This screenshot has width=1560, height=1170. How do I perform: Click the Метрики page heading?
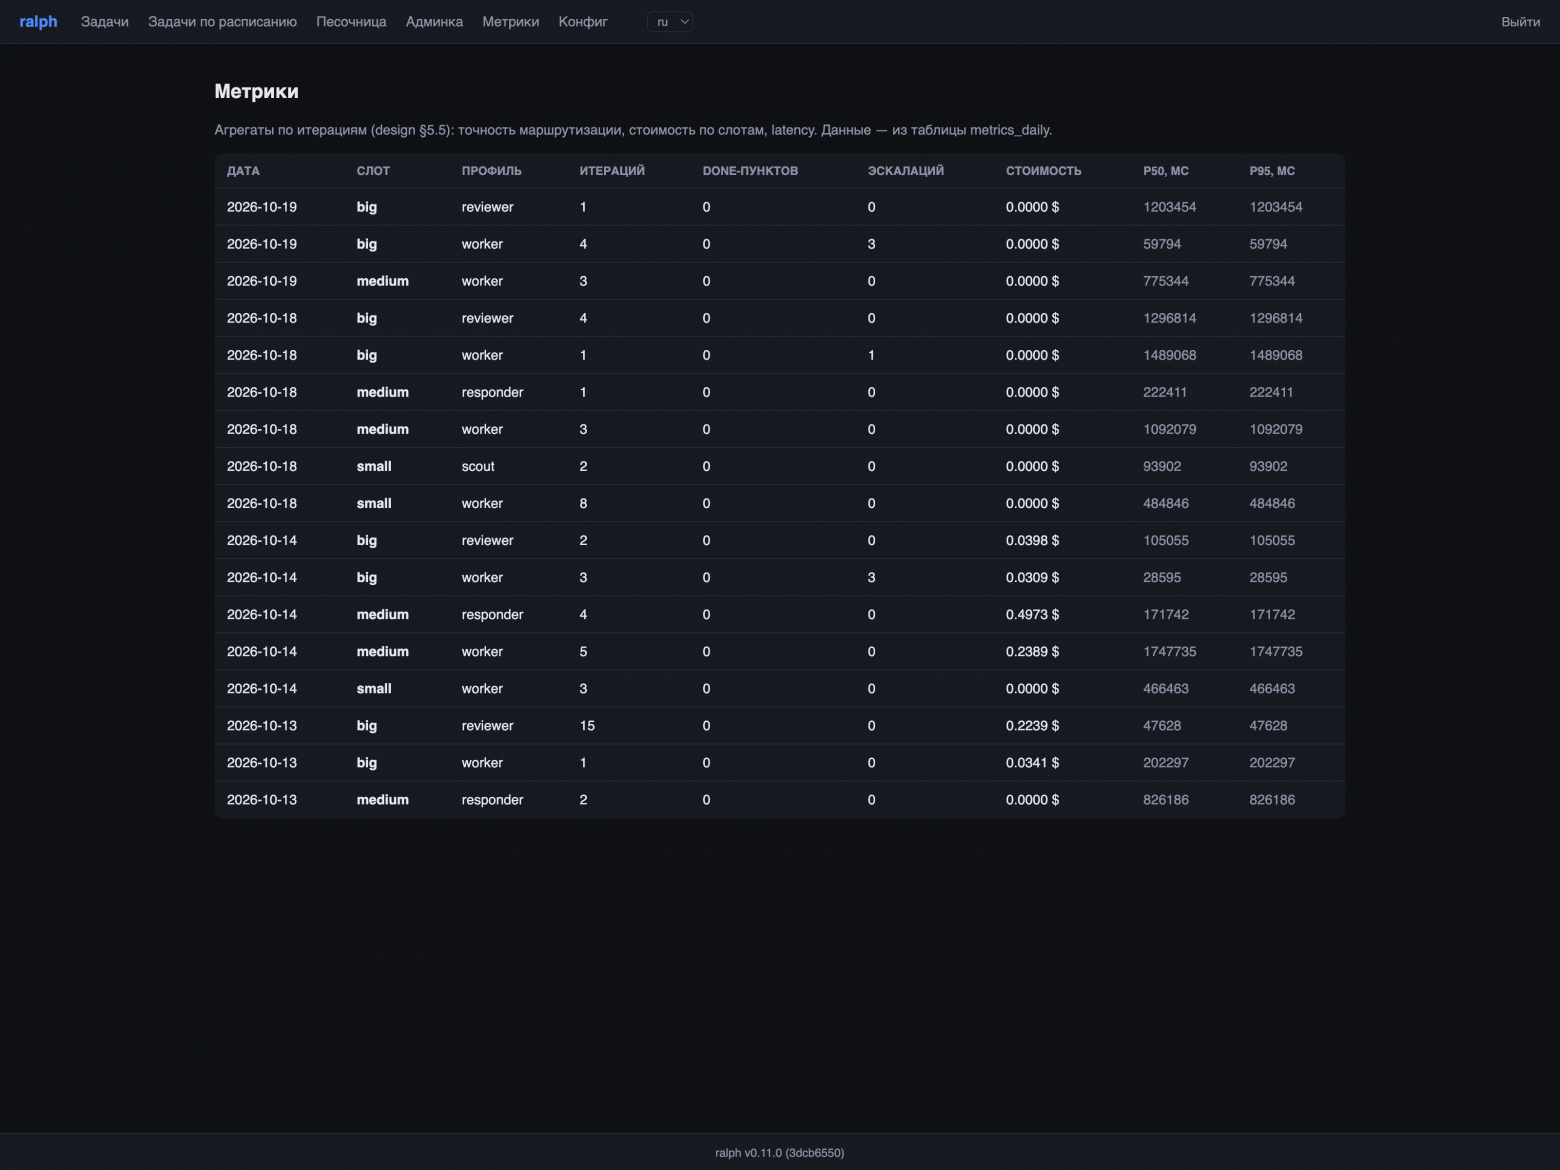coord(256,91)
